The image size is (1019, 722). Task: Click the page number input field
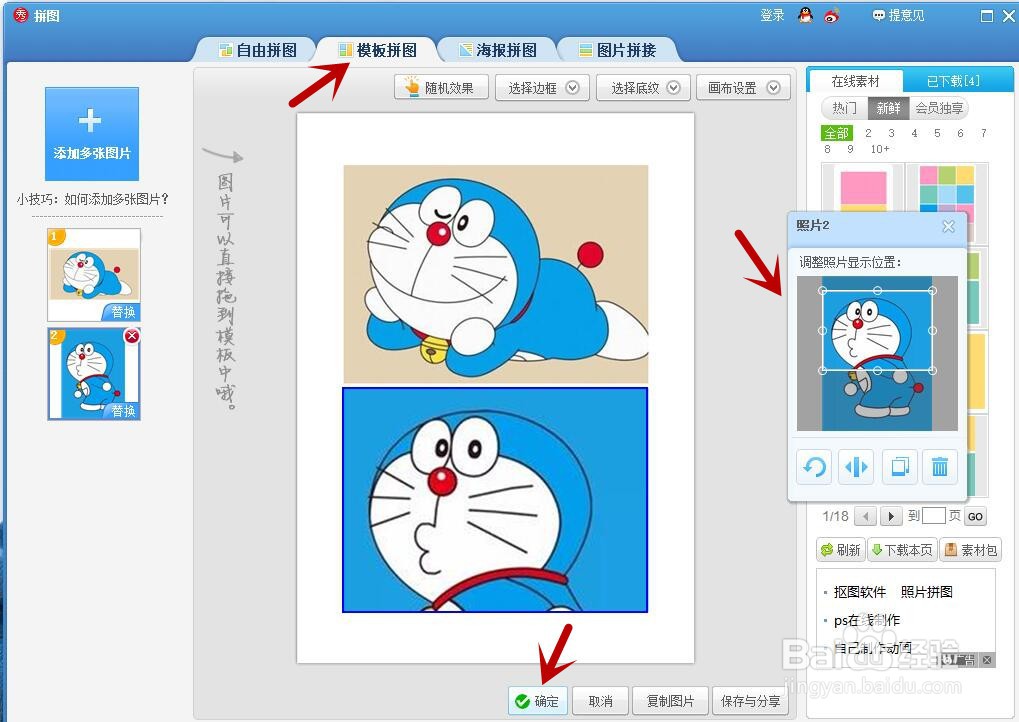(x=933, y=516)
